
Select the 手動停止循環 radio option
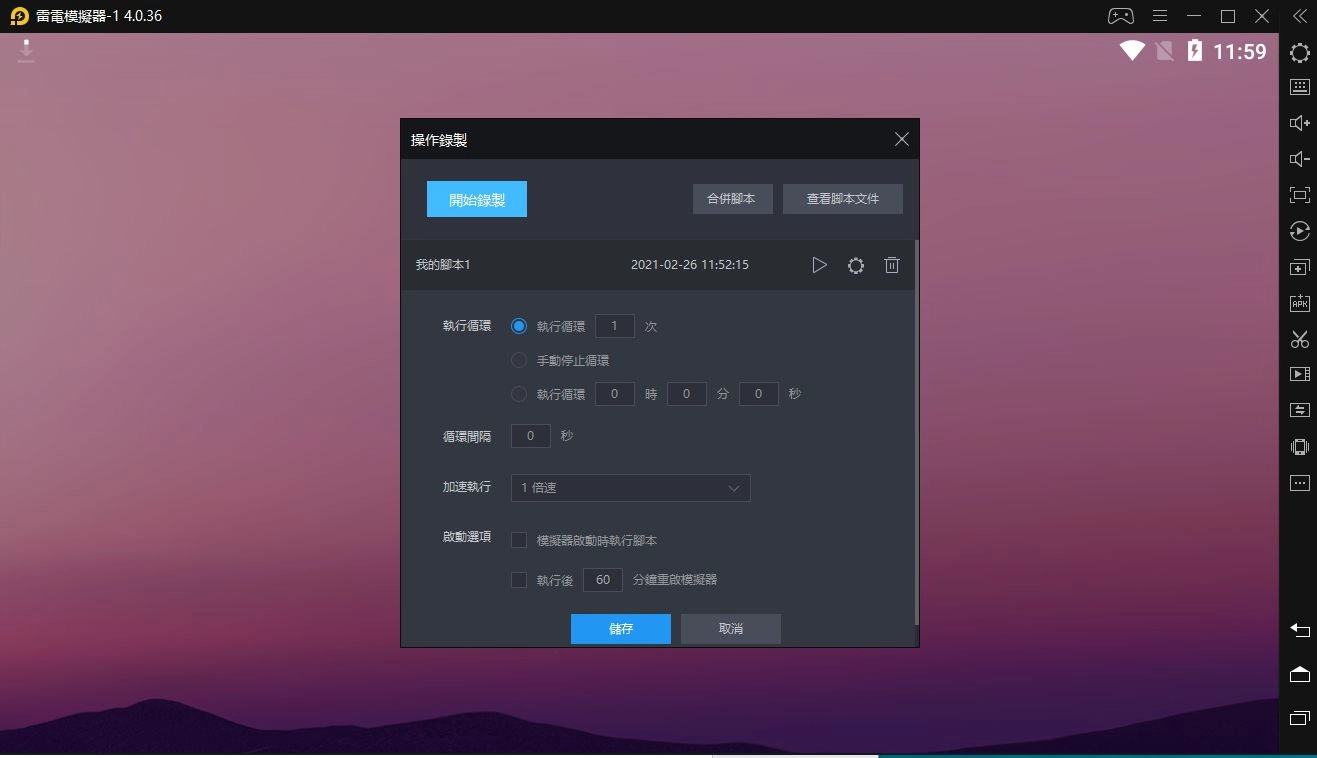(x=519, y=360)
